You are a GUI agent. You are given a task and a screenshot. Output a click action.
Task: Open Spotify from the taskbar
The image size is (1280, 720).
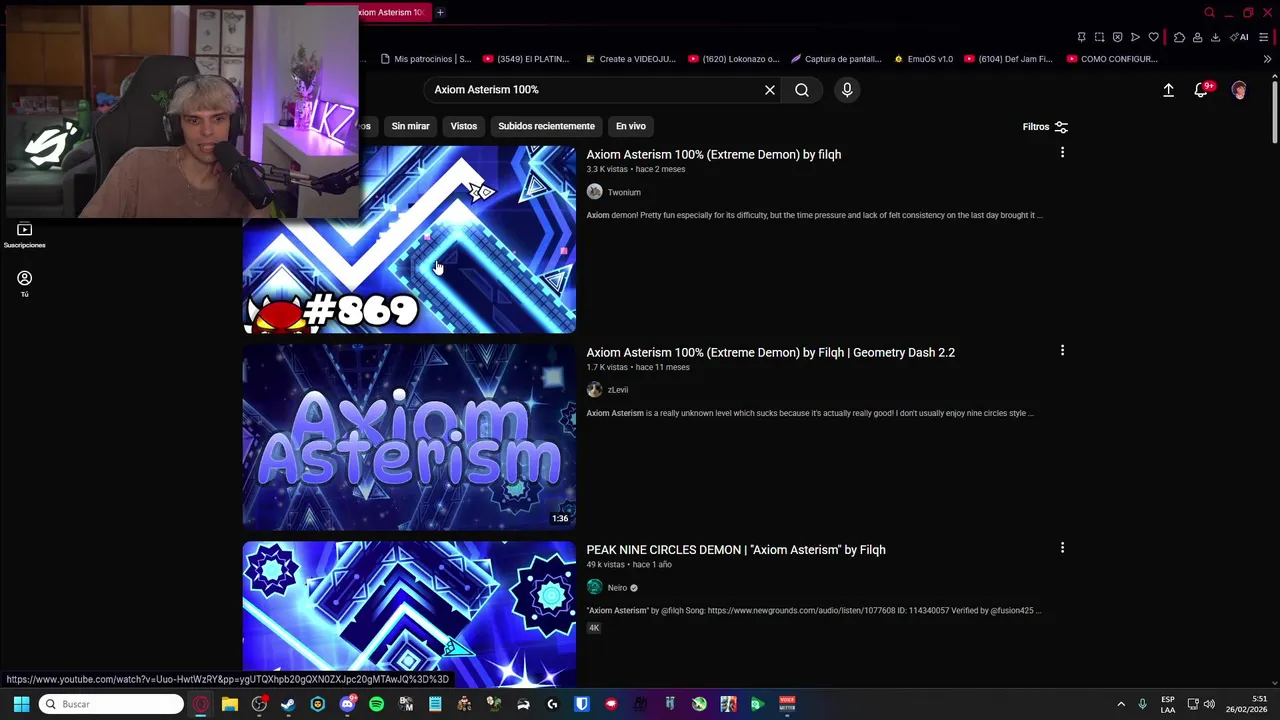pyautogui.click(x=376, y=704)
